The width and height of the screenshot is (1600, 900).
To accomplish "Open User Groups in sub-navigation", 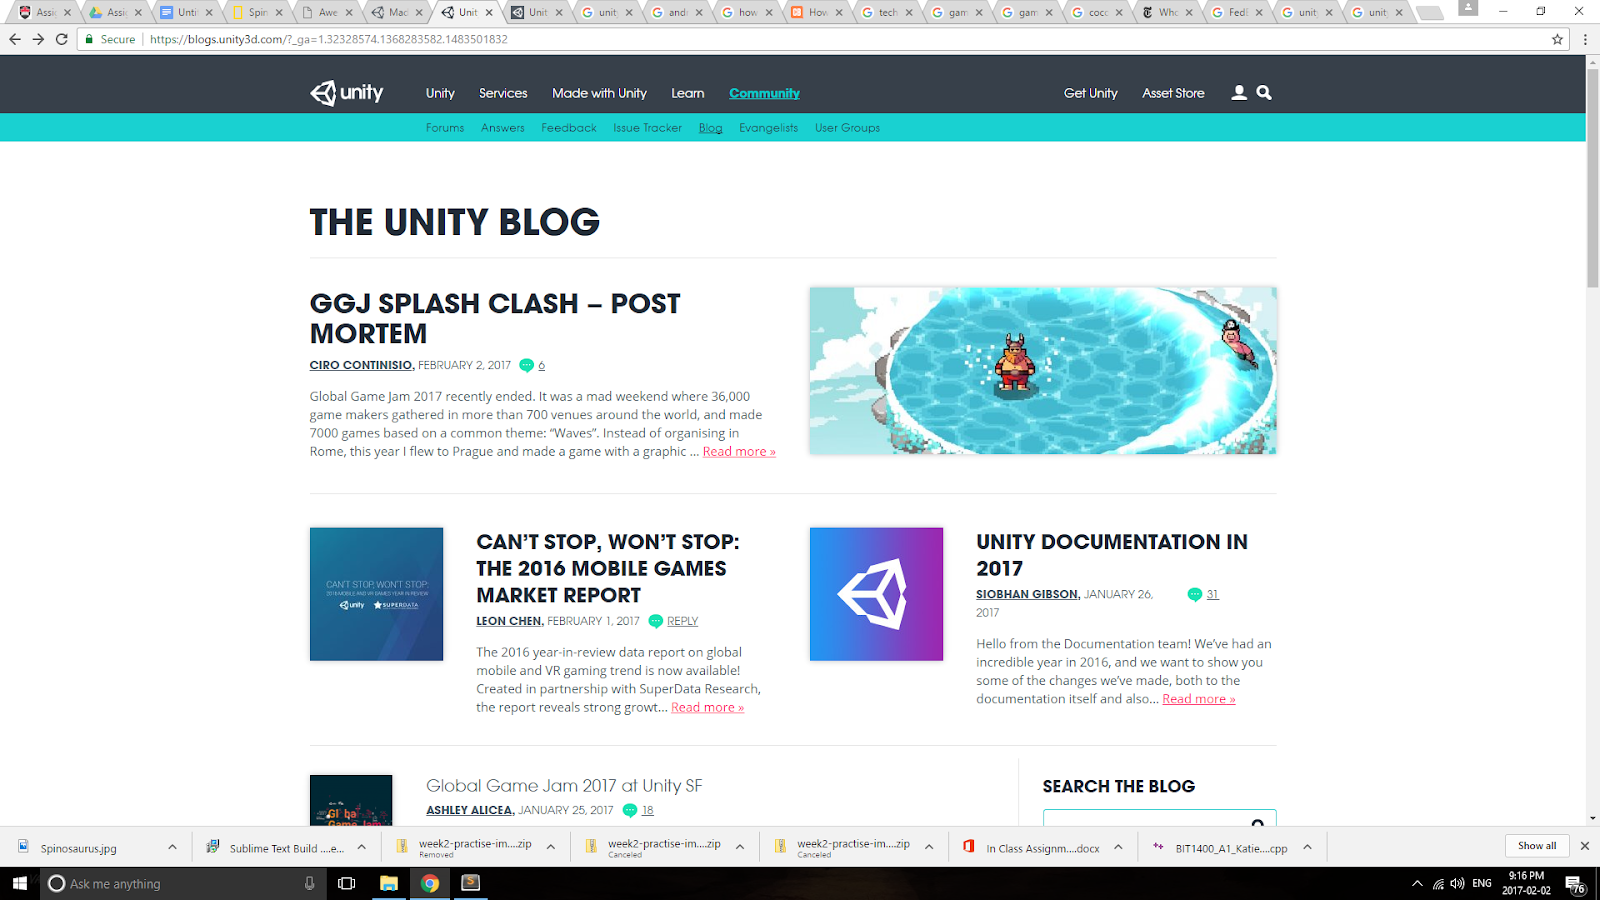I will pos(847,128).
